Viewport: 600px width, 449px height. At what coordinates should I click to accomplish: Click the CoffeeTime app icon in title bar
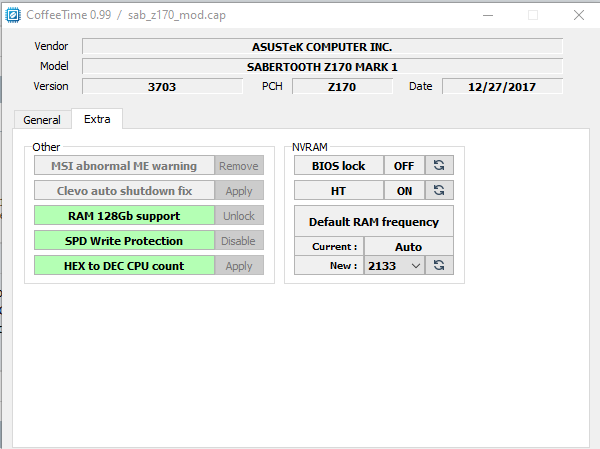pyautogui.click(x=13, y=15)
